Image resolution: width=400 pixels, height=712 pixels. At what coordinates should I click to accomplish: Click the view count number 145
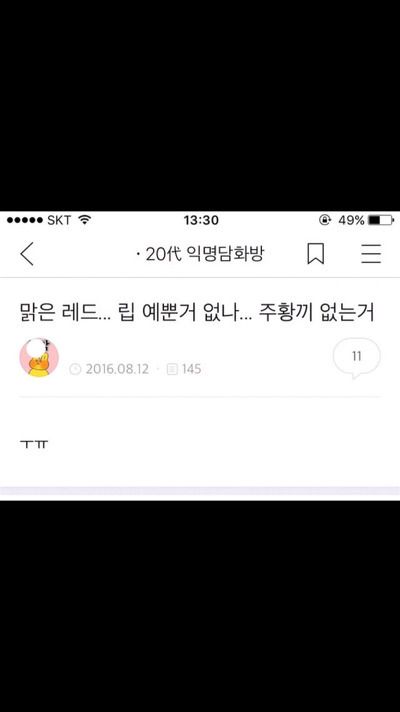point(192,369)
